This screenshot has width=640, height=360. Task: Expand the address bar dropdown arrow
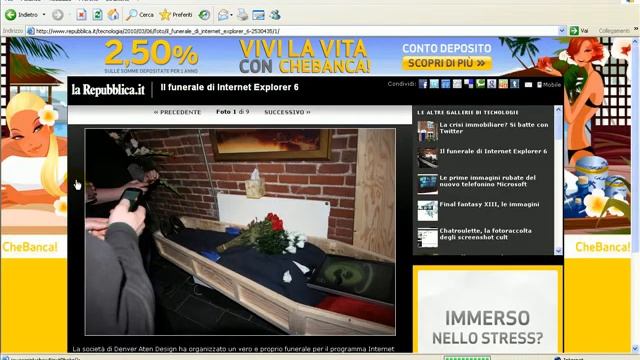(562, 31)
